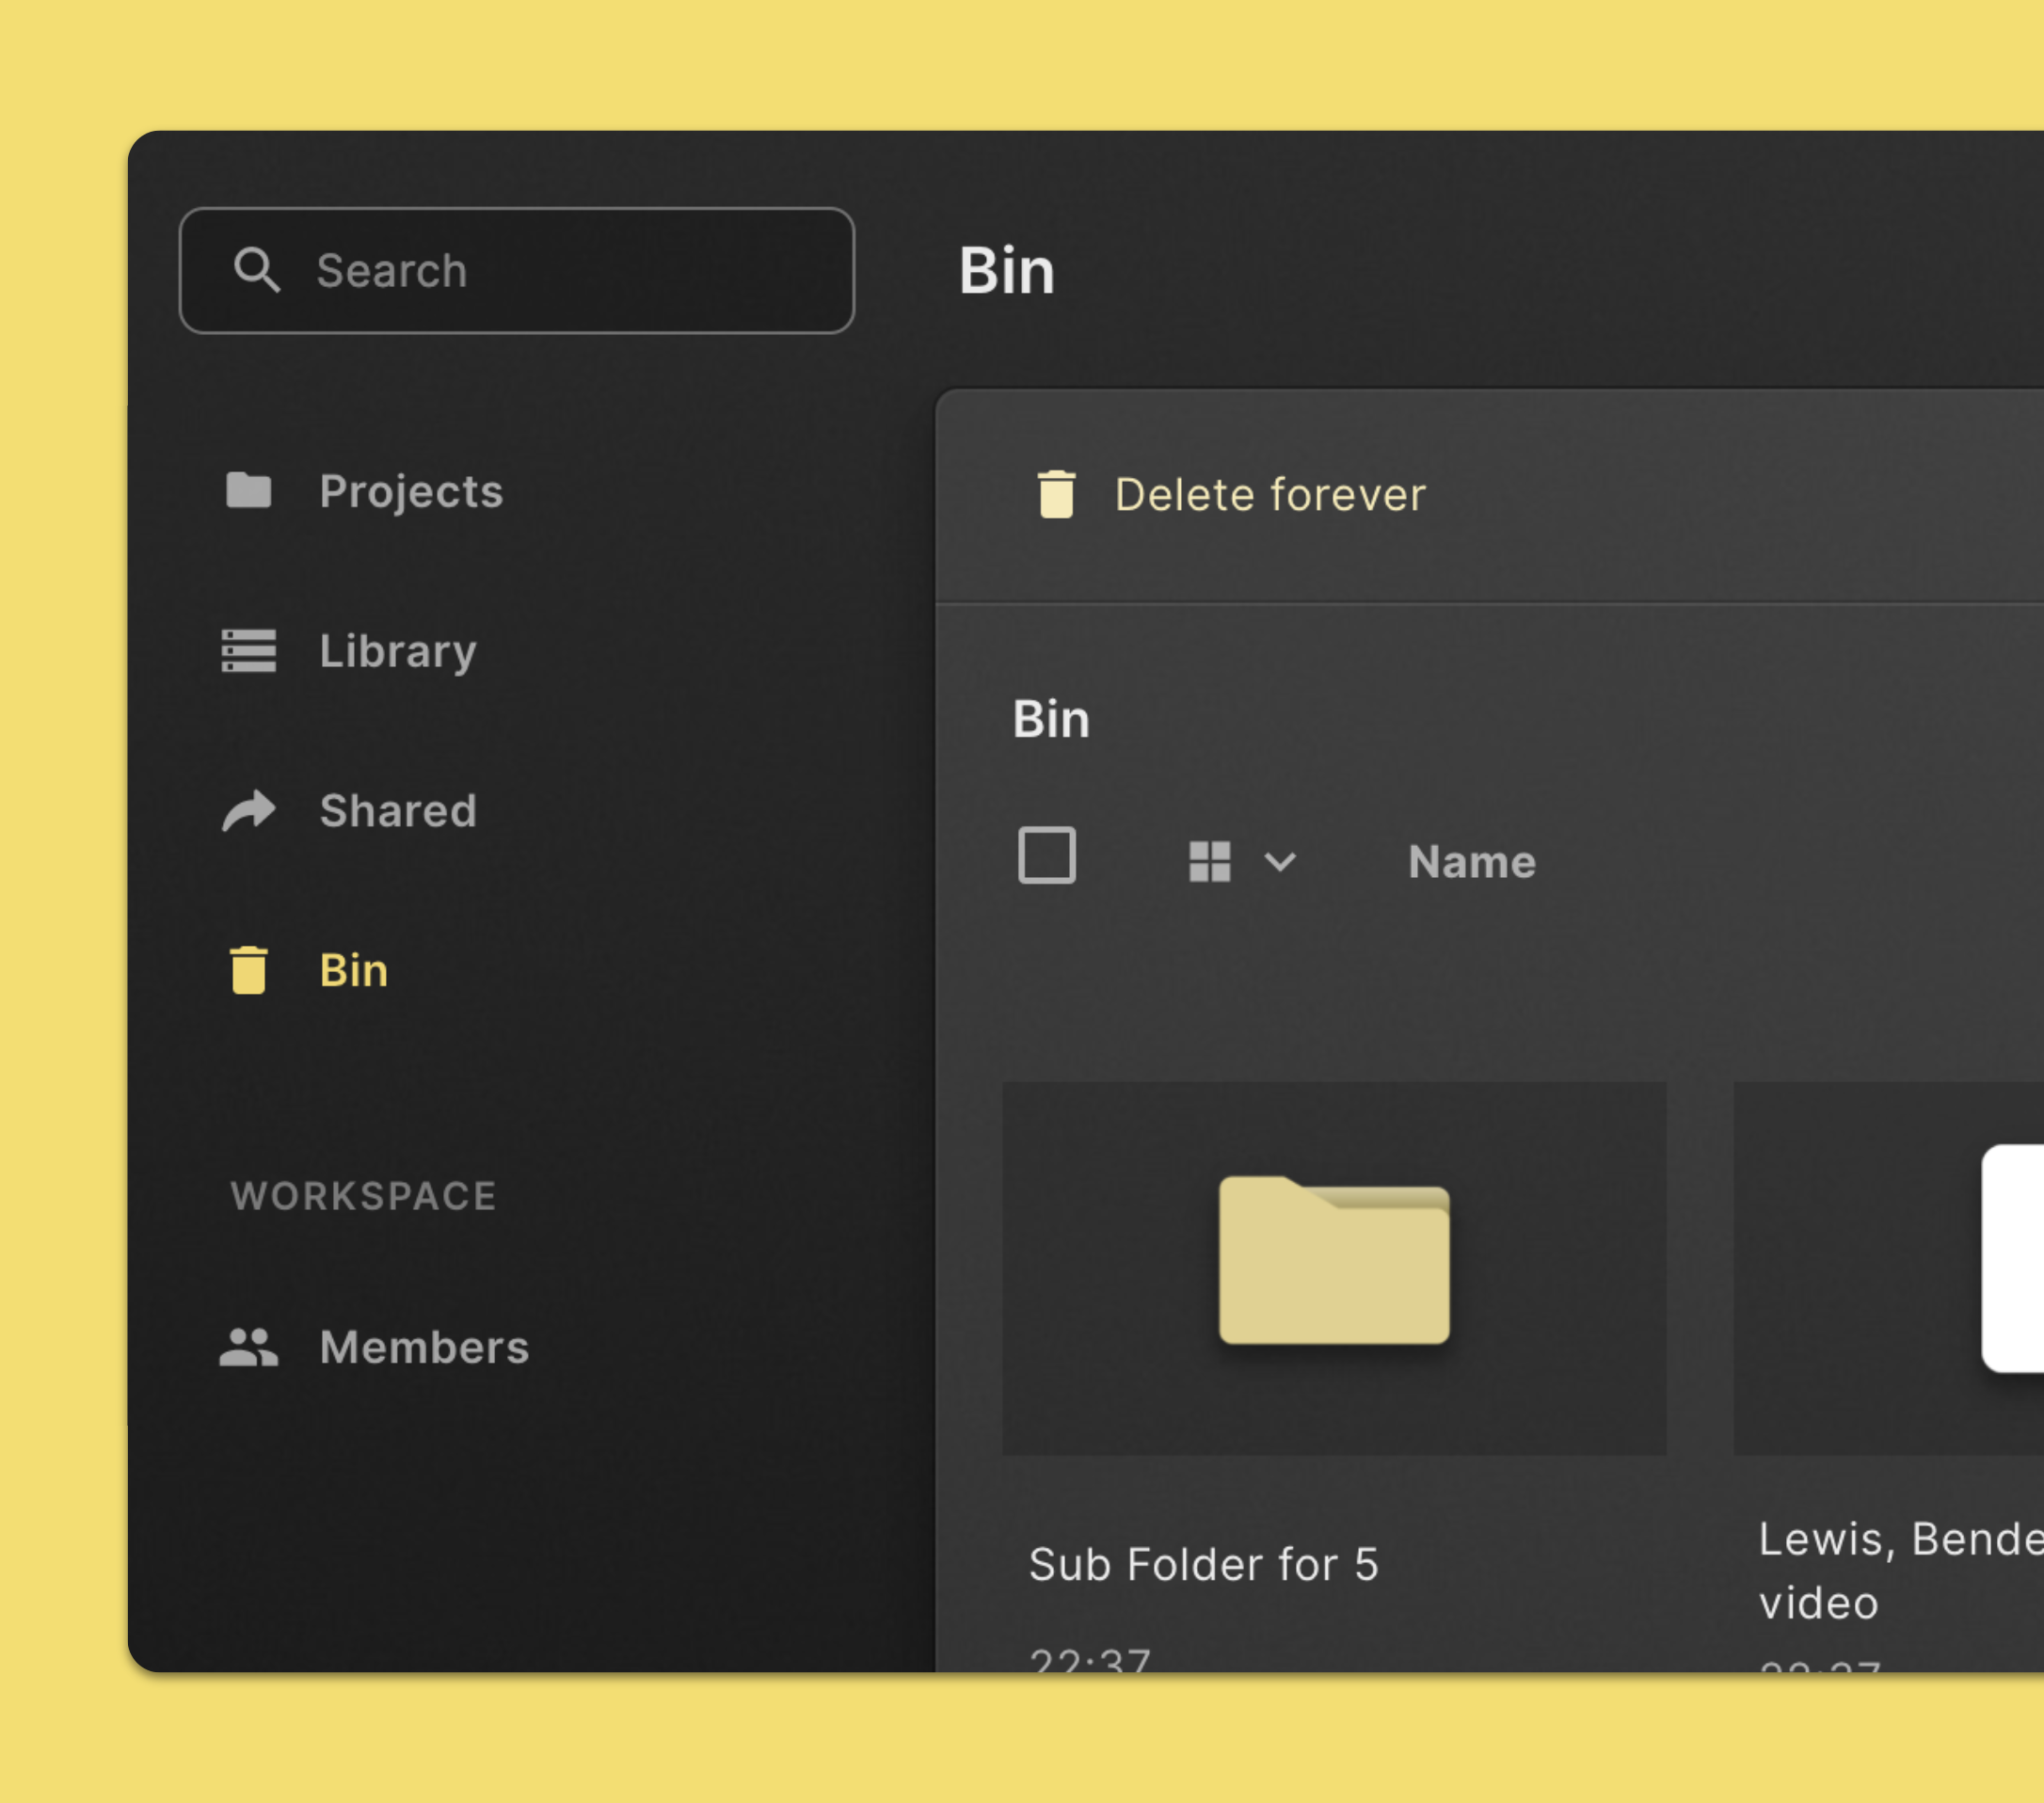2044x1803 pixels.
Task: Open Library in the sidebar
Action: pyautogui.click(x=398, y=651)
